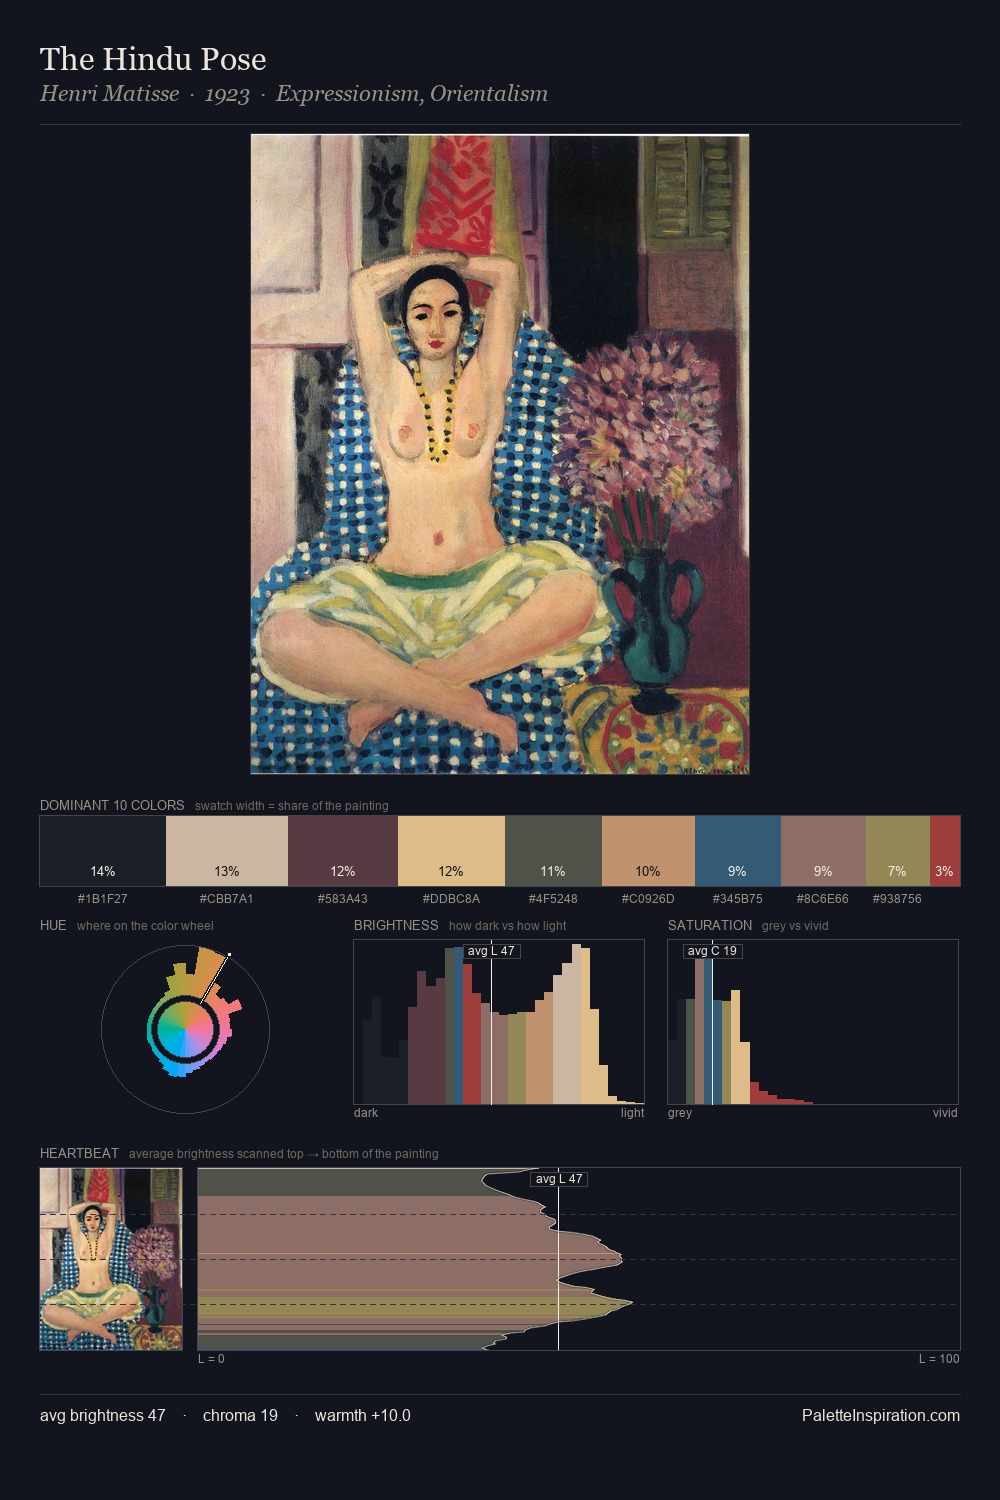The width and height of the screenshot is (1000, 1500).
Task: Click the grey axis label under Saturation
Action: pos(680,1113)
